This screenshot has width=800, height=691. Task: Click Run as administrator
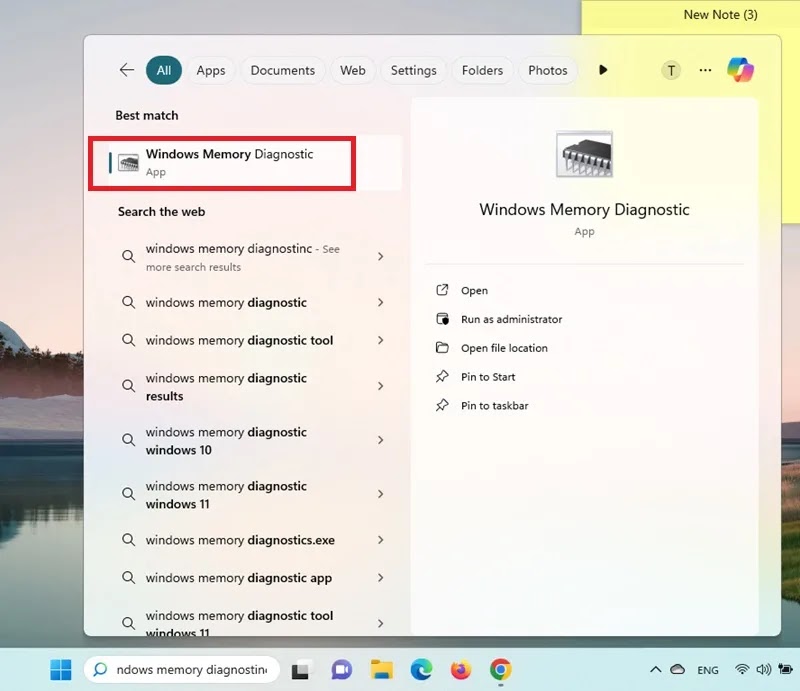click(x=511, y=319)
